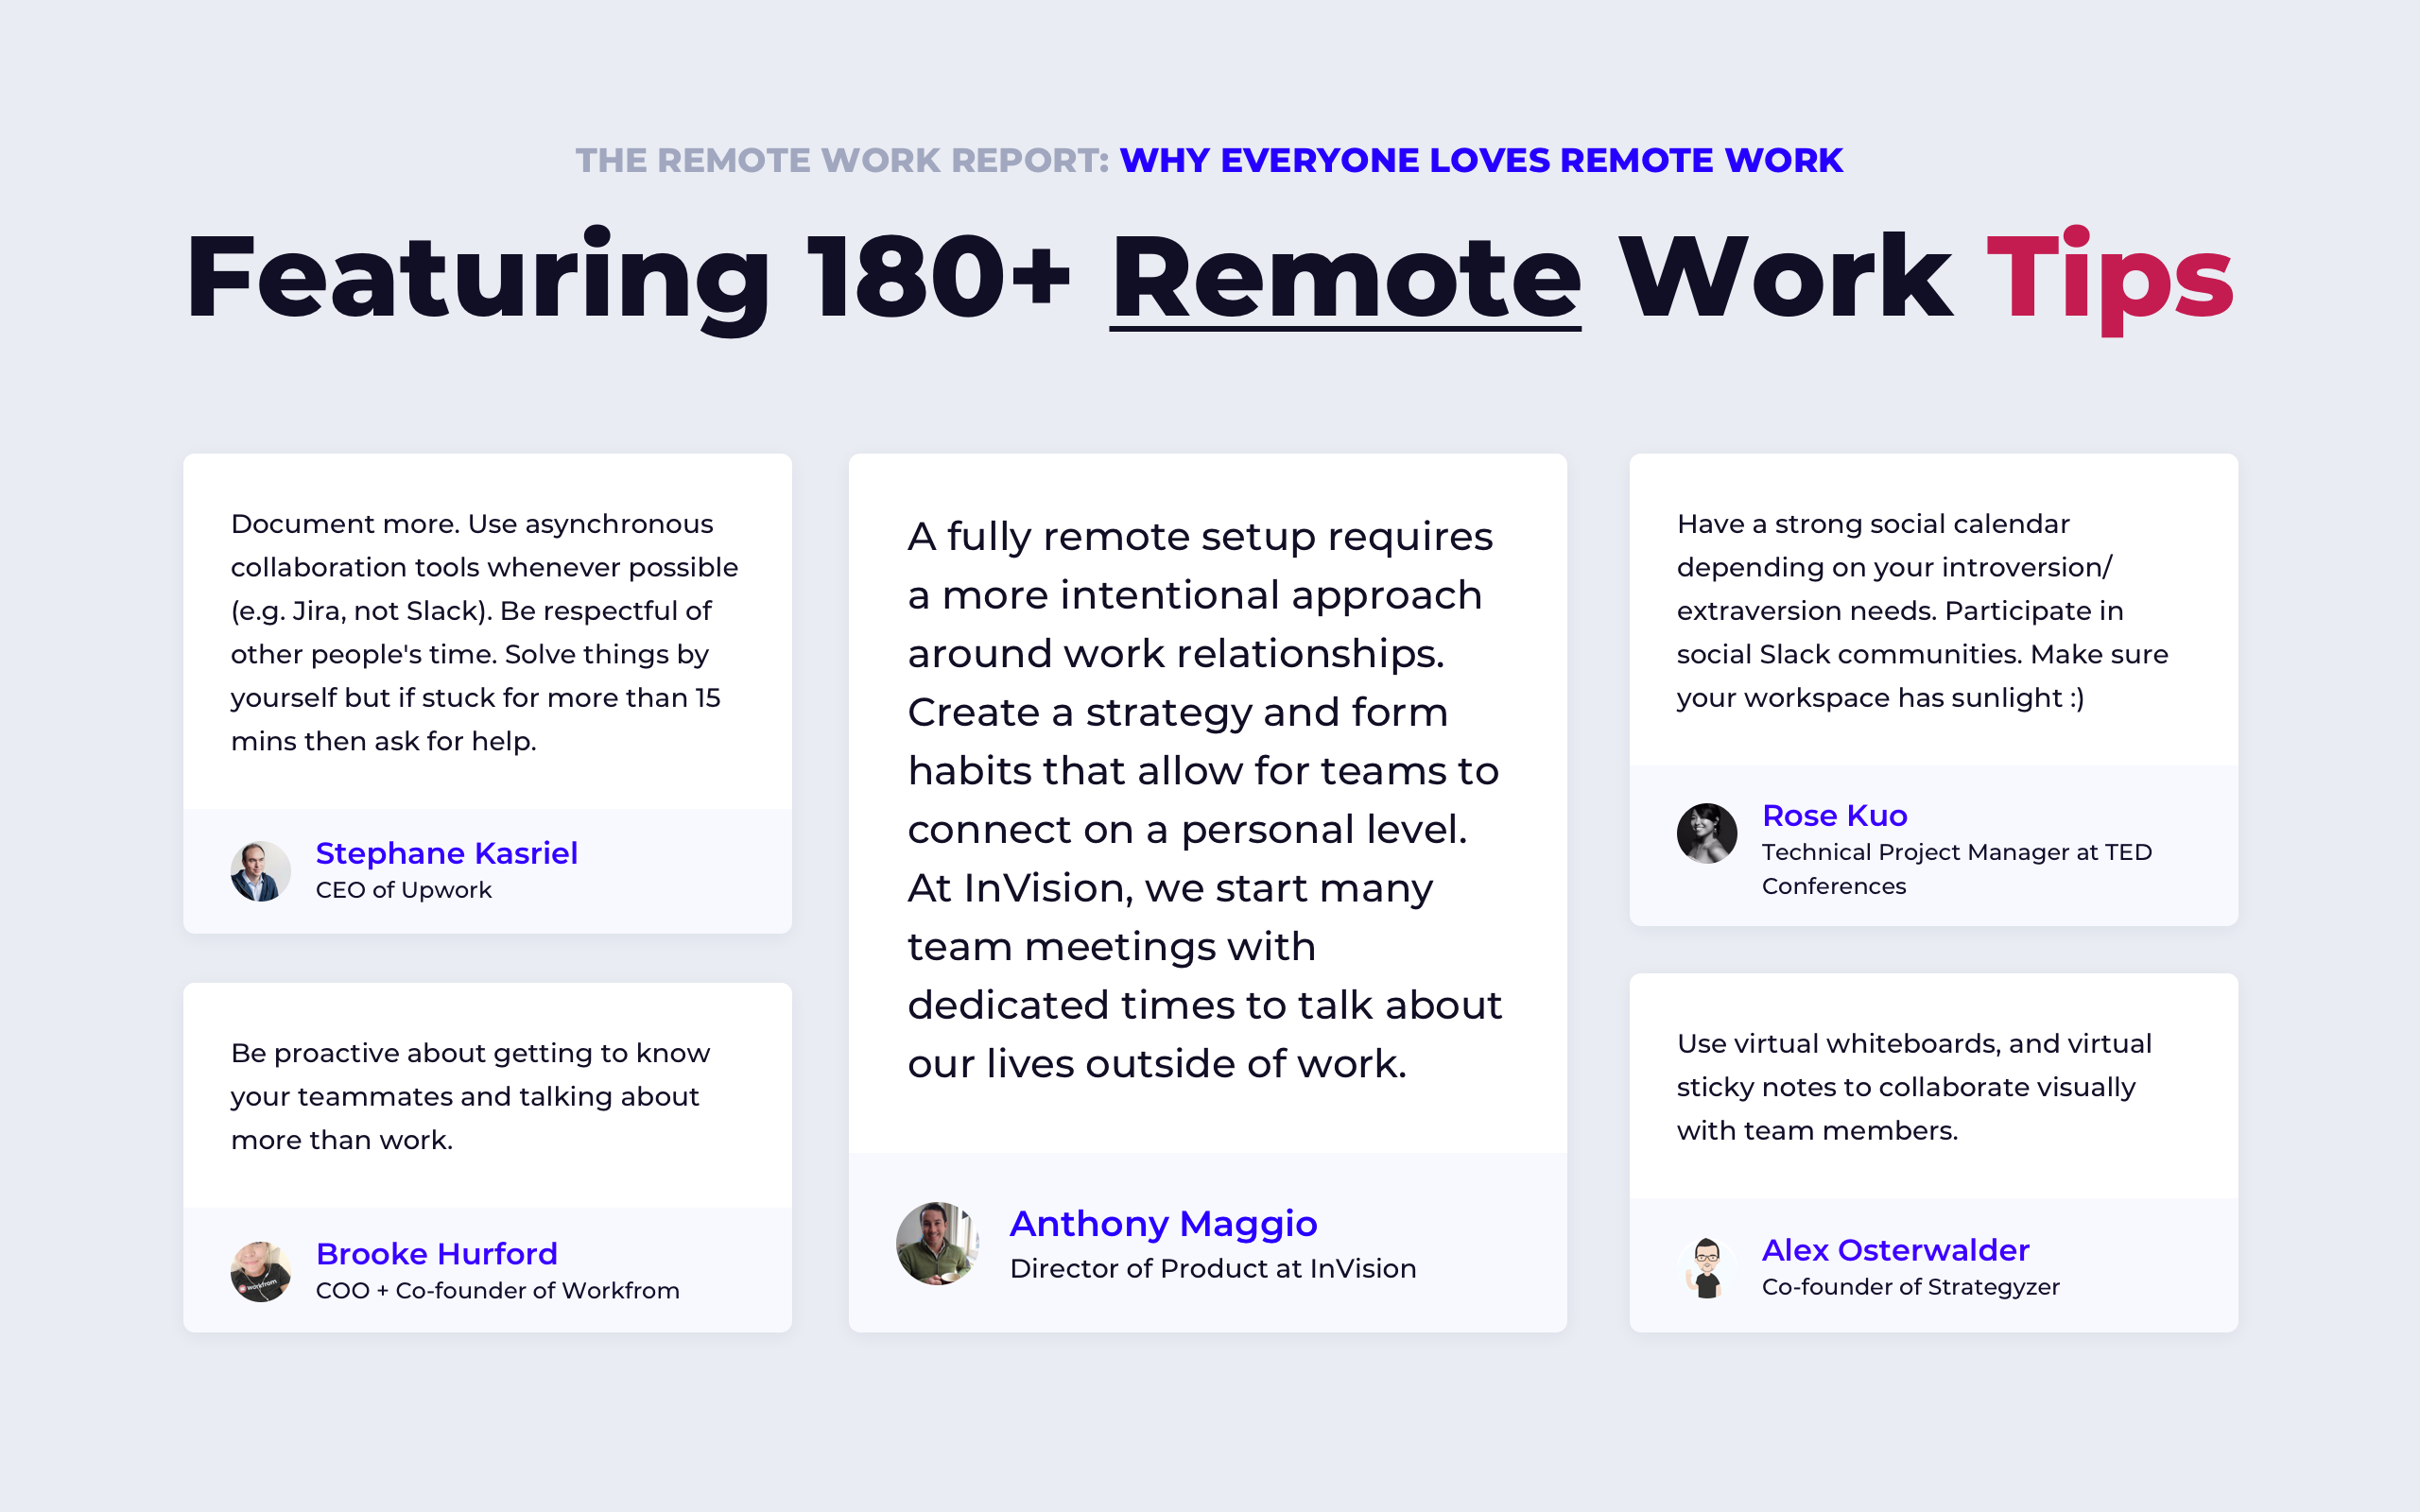Open the Anthony Maggio name link
Image resolution: width=2420 pixels, height=1512 pixels.
point(1163,1223)
